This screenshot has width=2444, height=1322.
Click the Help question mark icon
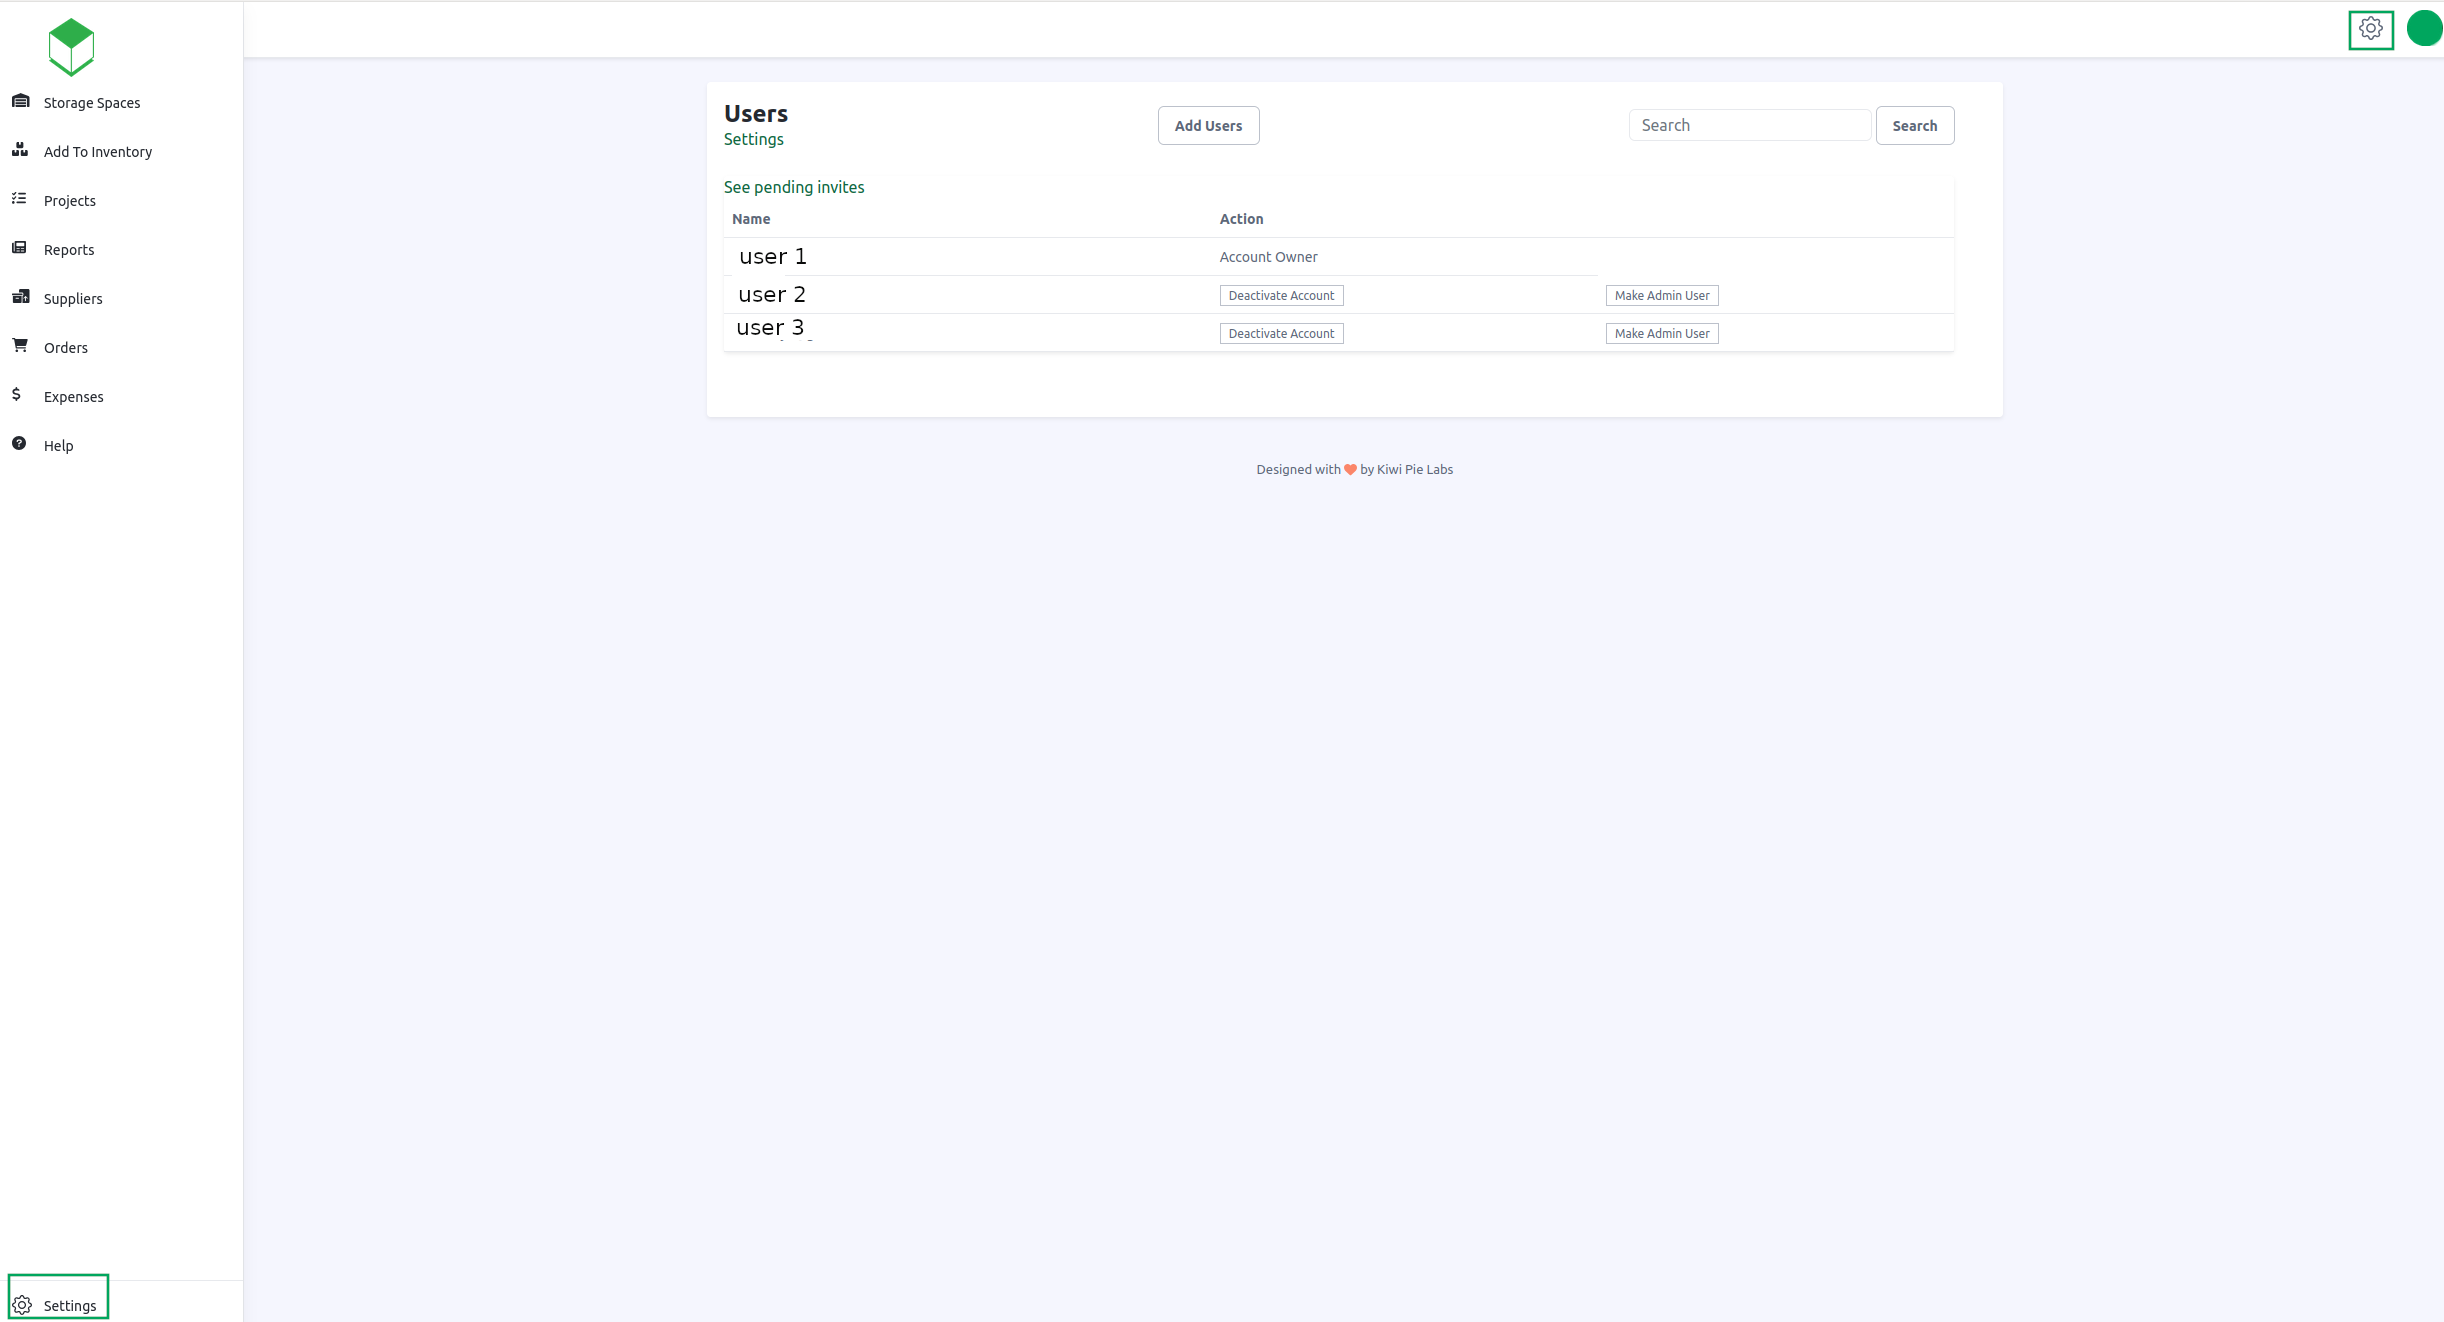coord(19,444)
